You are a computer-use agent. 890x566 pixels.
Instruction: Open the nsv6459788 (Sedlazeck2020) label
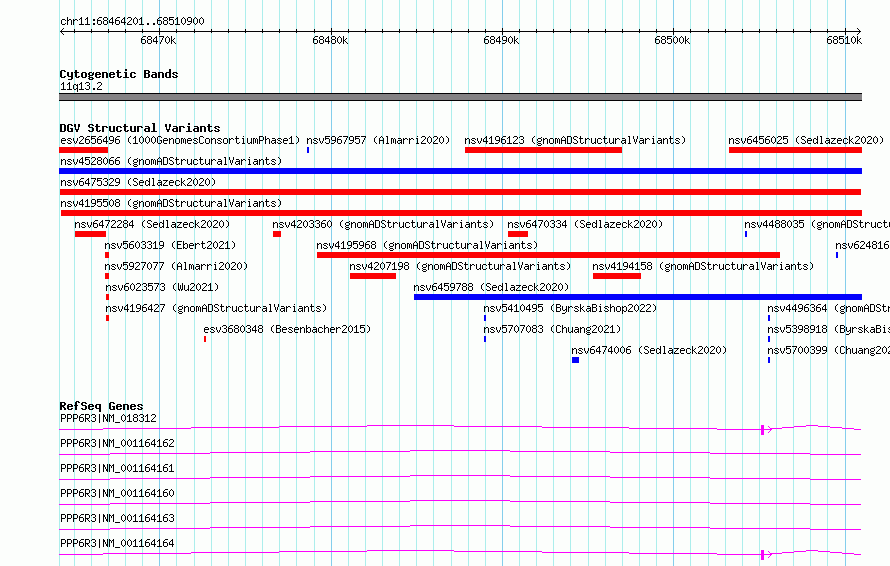[491, 287]
